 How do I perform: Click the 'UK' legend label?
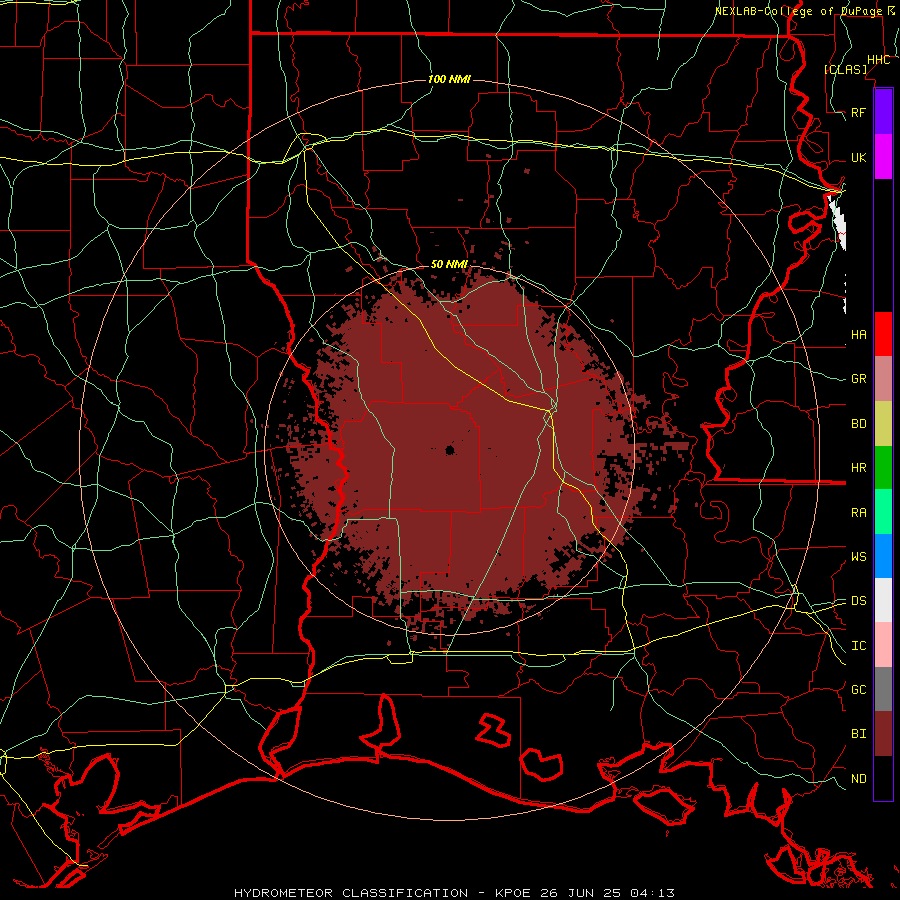[x=859, y=157]
